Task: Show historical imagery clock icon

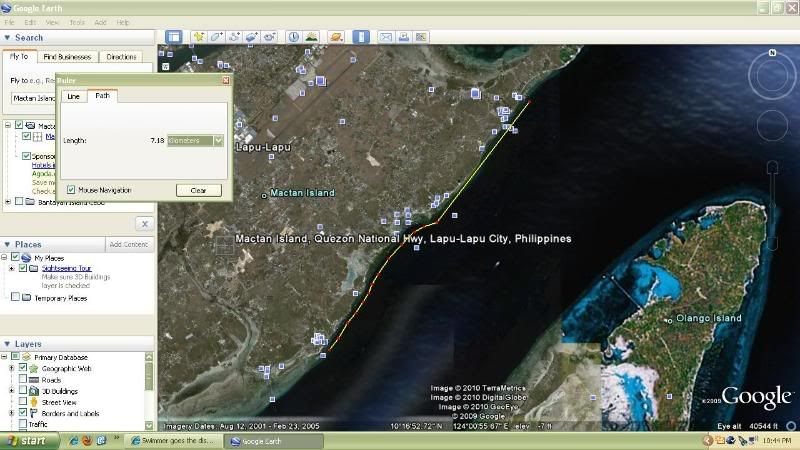Action: [x=293, y=37]
